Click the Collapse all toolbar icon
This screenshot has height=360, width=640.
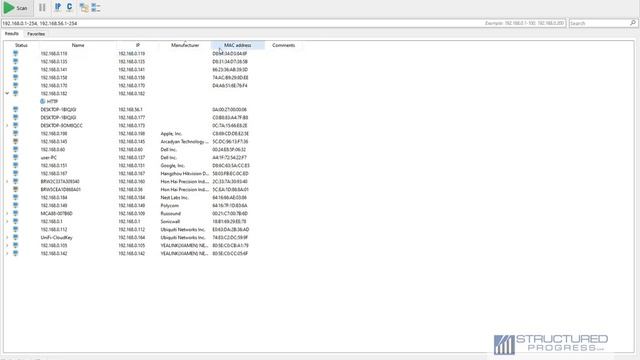click(x=96, y=7)
